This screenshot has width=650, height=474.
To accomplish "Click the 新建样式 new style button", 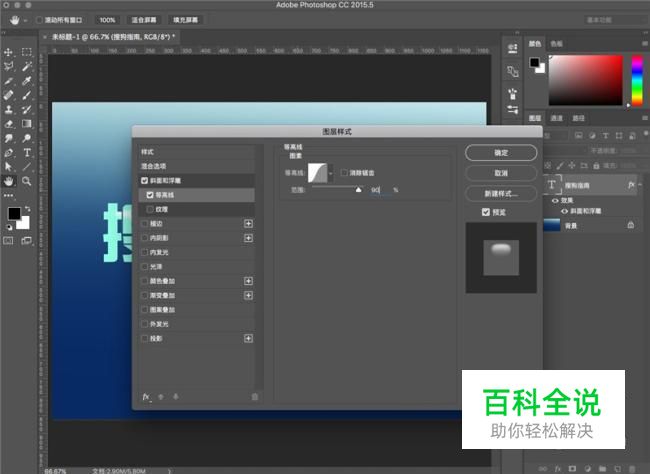I will point(501,194).
